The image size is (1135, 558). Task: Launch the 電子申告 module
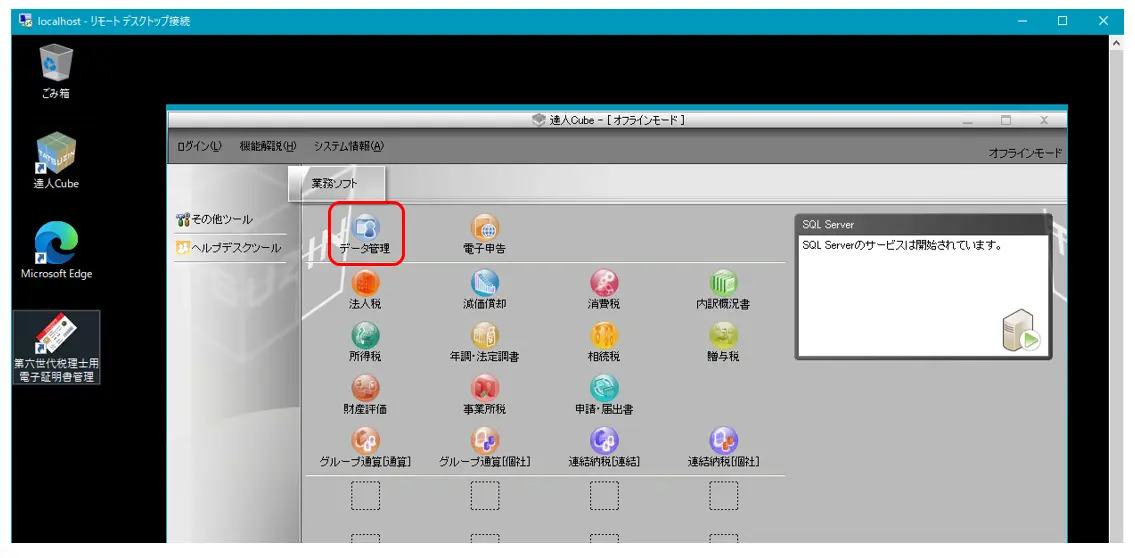(x=485, y=231)
